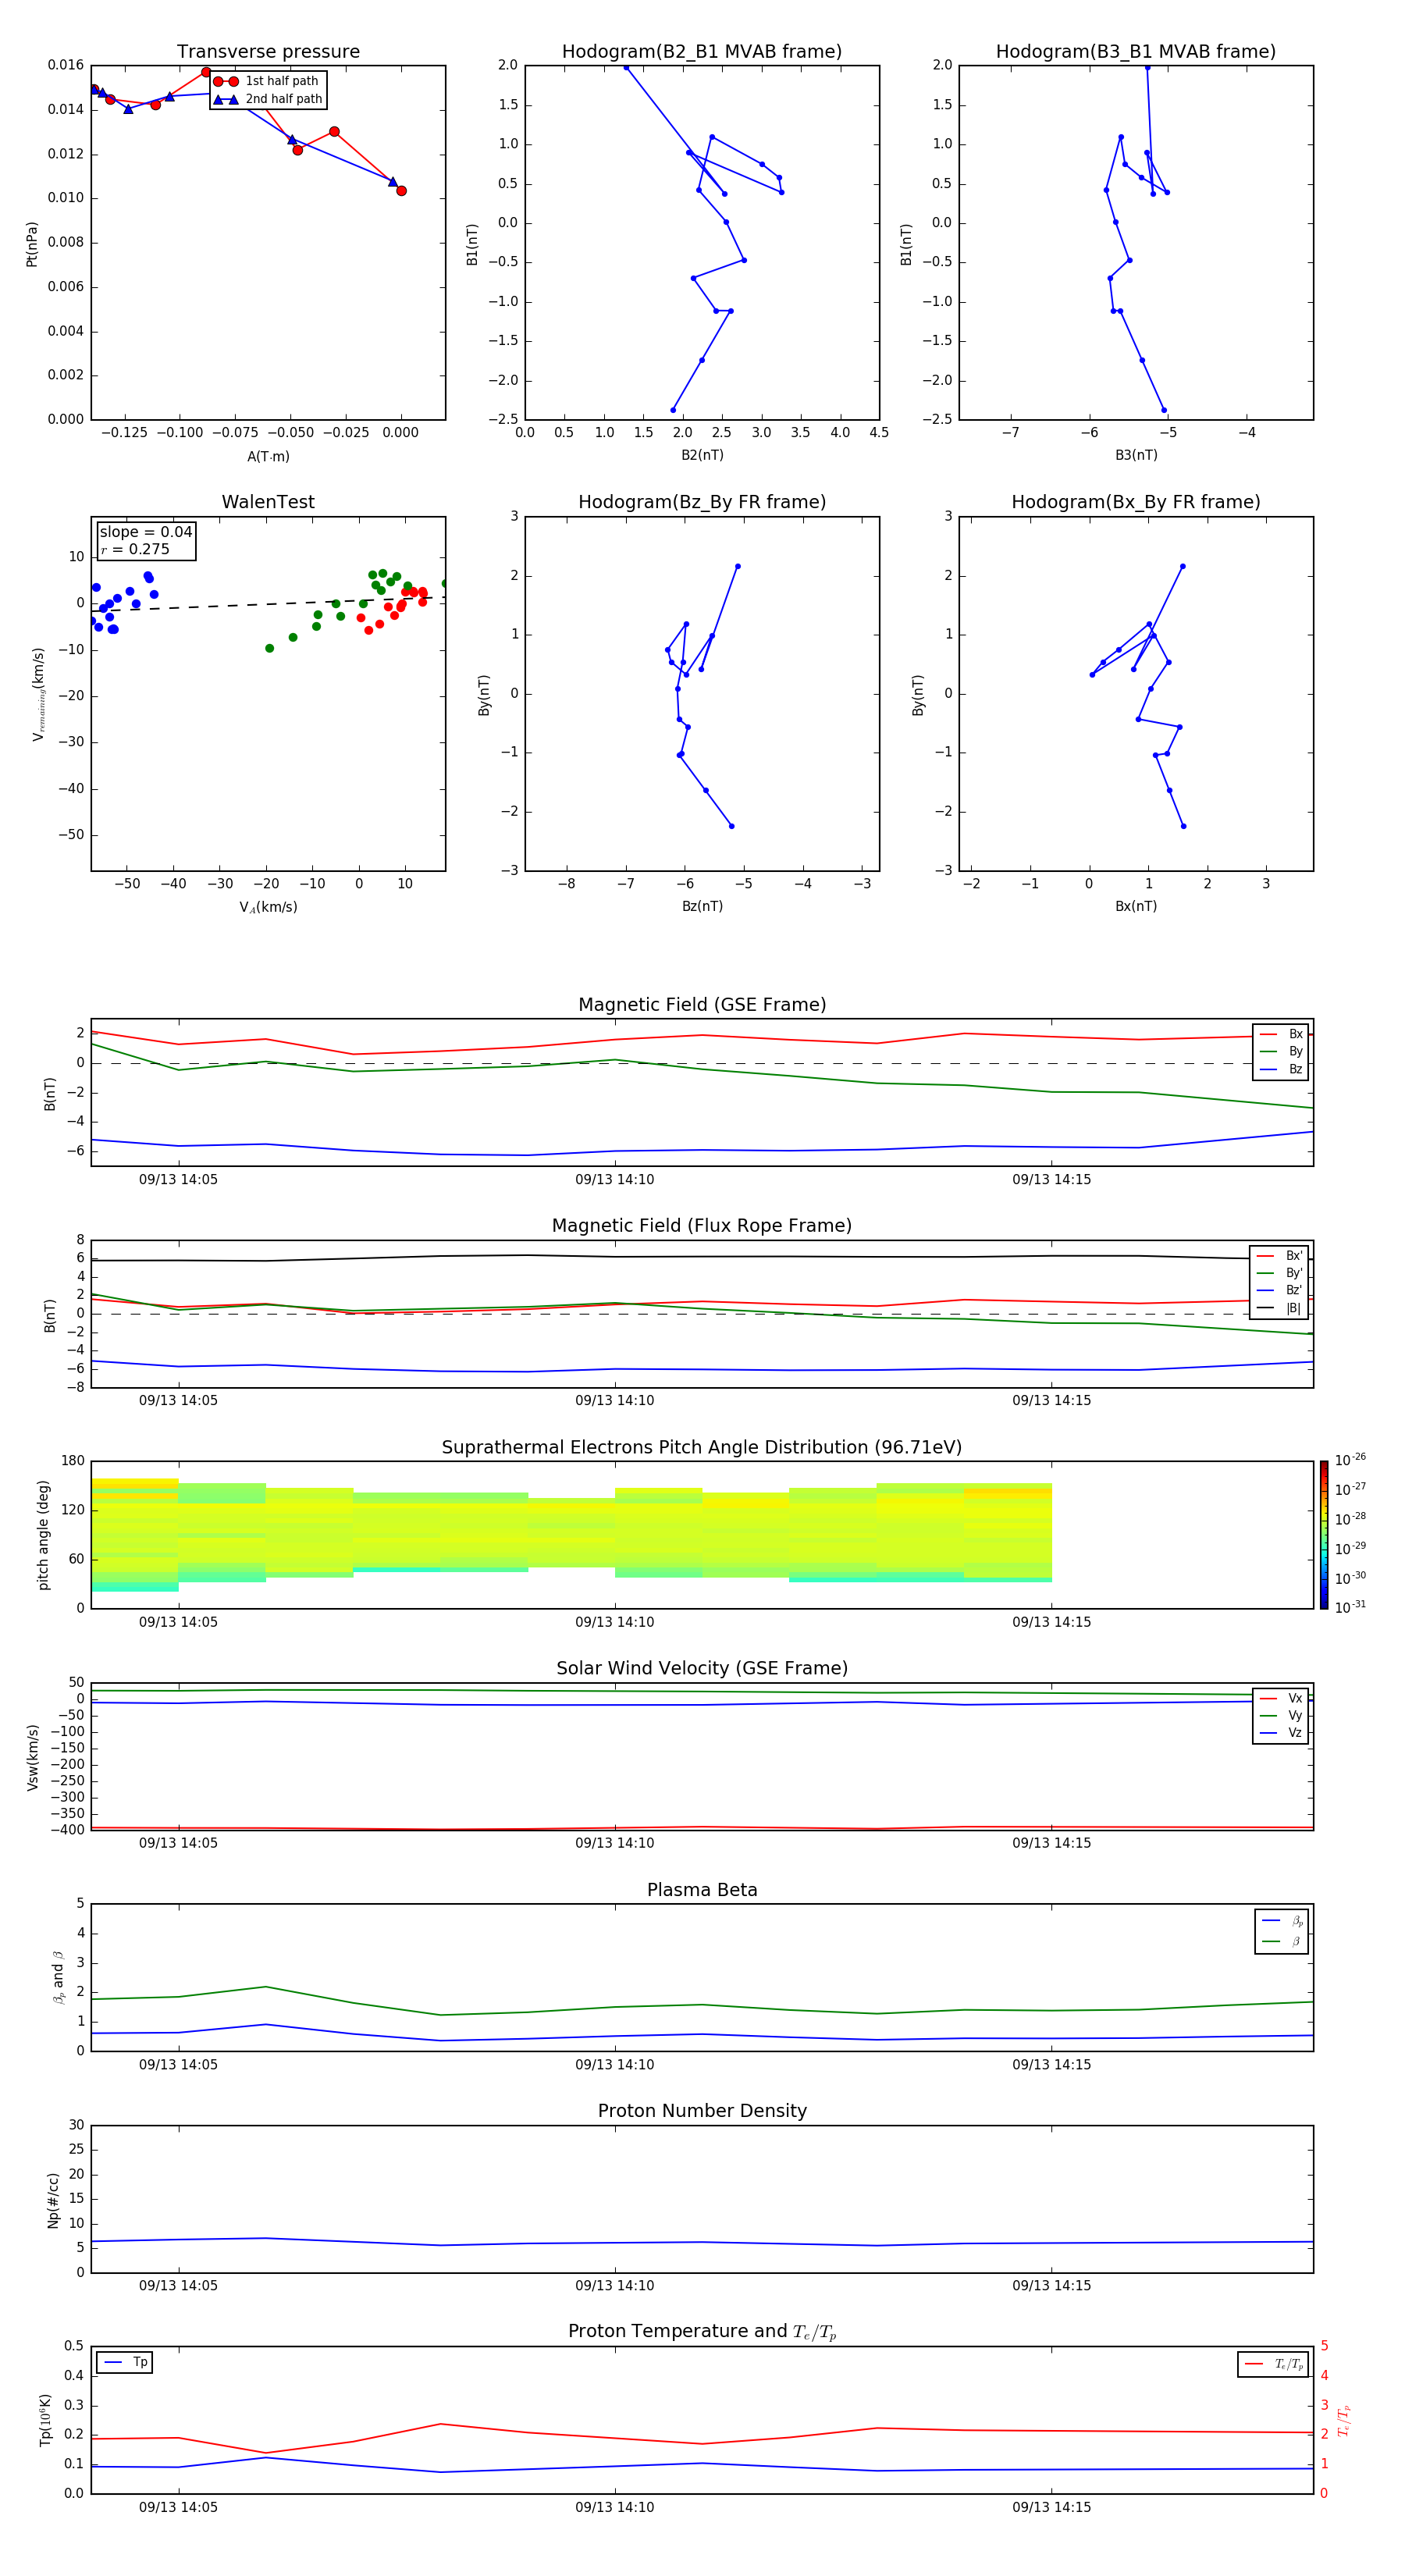
Task: Click the "Solar Wind Velocity (GSE Frame)" title
Action: point(702,1669)
